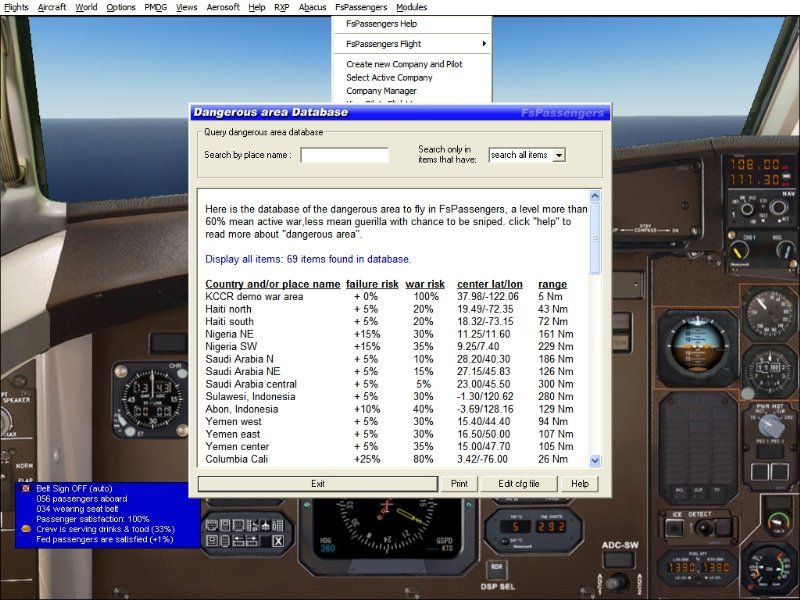800x600 pixels.
Task: Click the left NAV radio knob
Action: 747,209
